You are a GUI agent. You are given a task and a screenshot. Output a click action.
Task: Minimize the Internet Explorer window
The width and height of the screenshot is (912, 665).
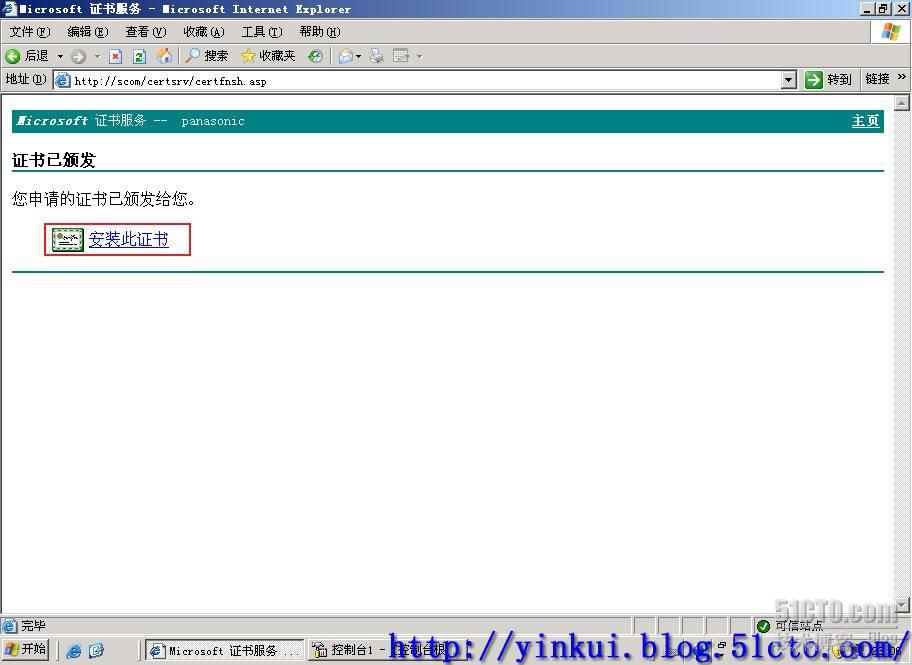pyautogui.click(x=868, y=9)
